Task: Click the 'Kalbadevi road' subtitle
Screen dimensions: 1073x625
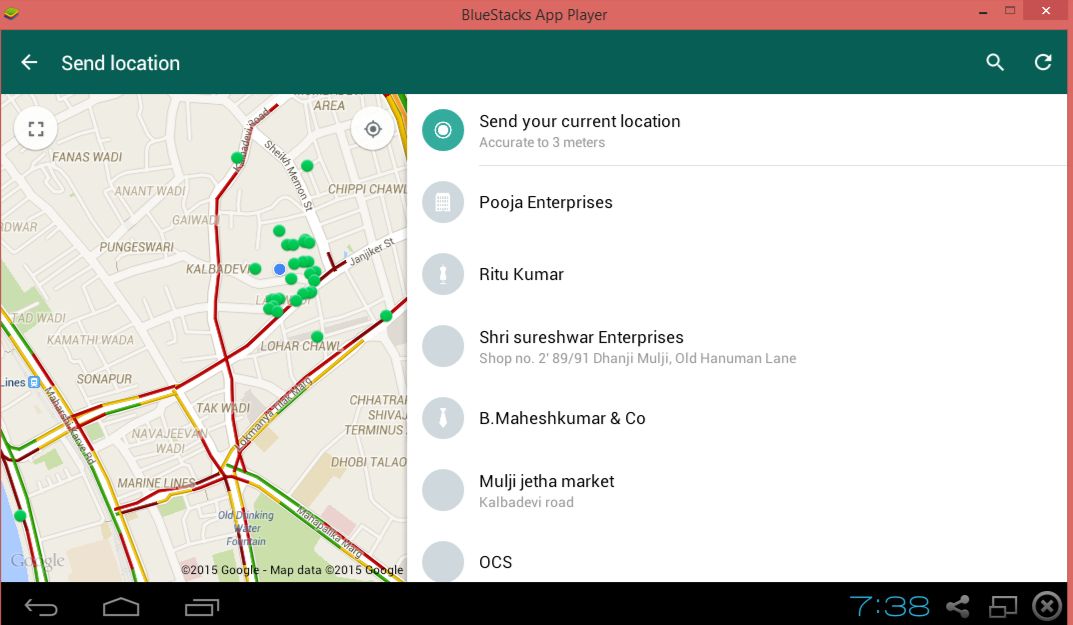Action: 526,502
